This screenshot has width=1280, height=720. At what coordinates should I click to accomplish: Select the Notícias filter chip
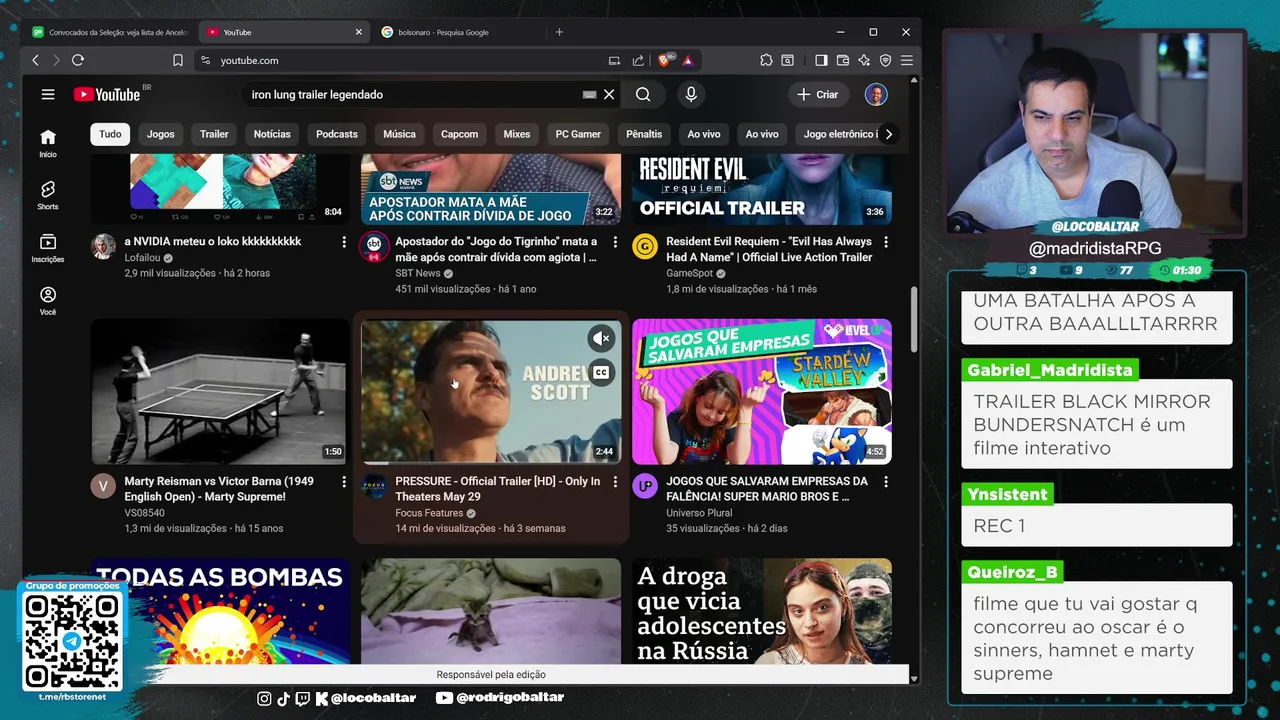pos(272,134)
